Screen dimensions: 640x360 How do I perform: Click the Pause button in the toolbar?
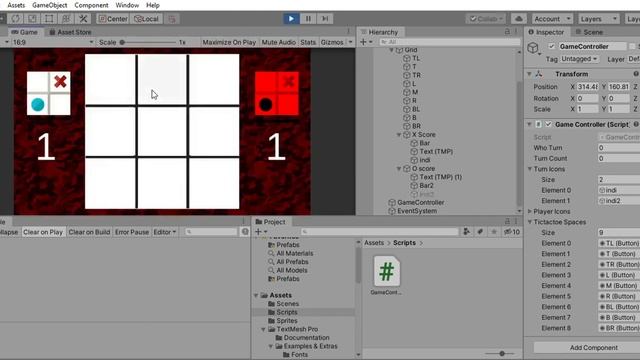[x=308, y=19]
